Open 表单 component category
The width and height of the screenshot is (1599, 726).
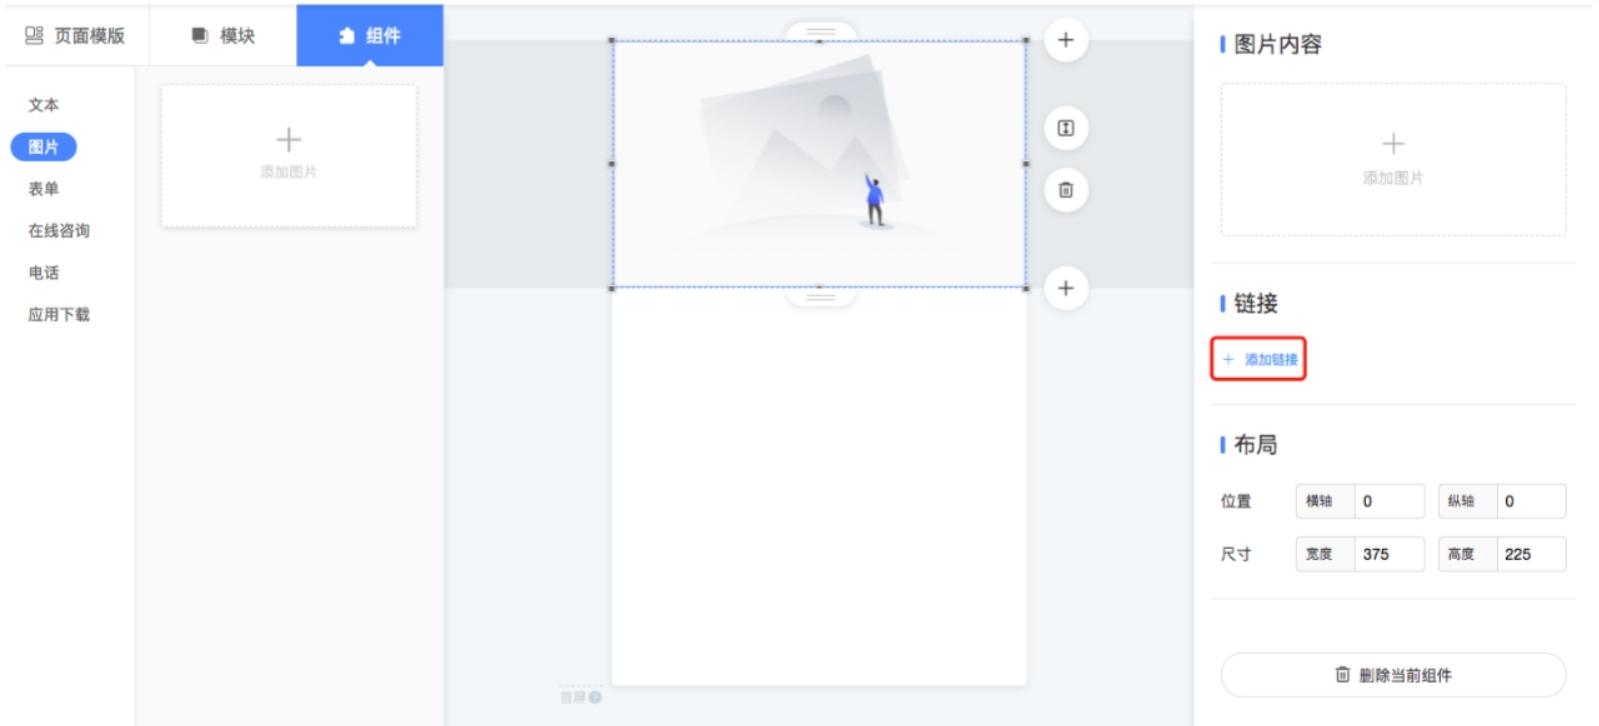point(43,189)
